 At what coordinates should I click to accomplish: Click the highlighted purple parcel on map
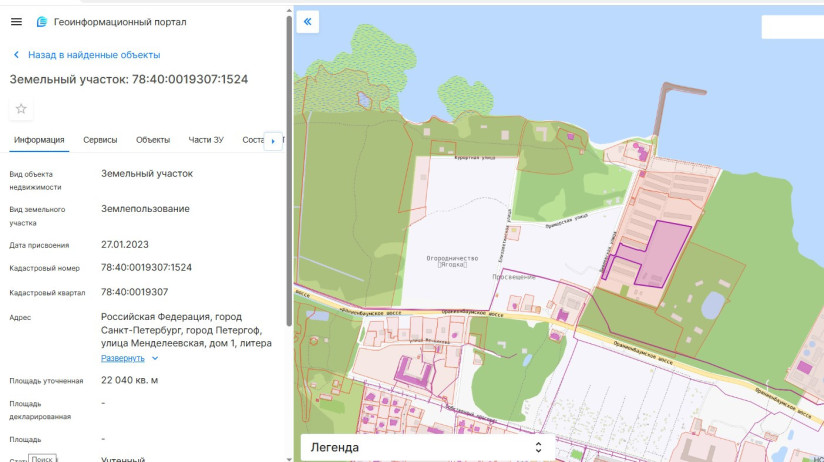pyautogui.click(x=663, y=252)
